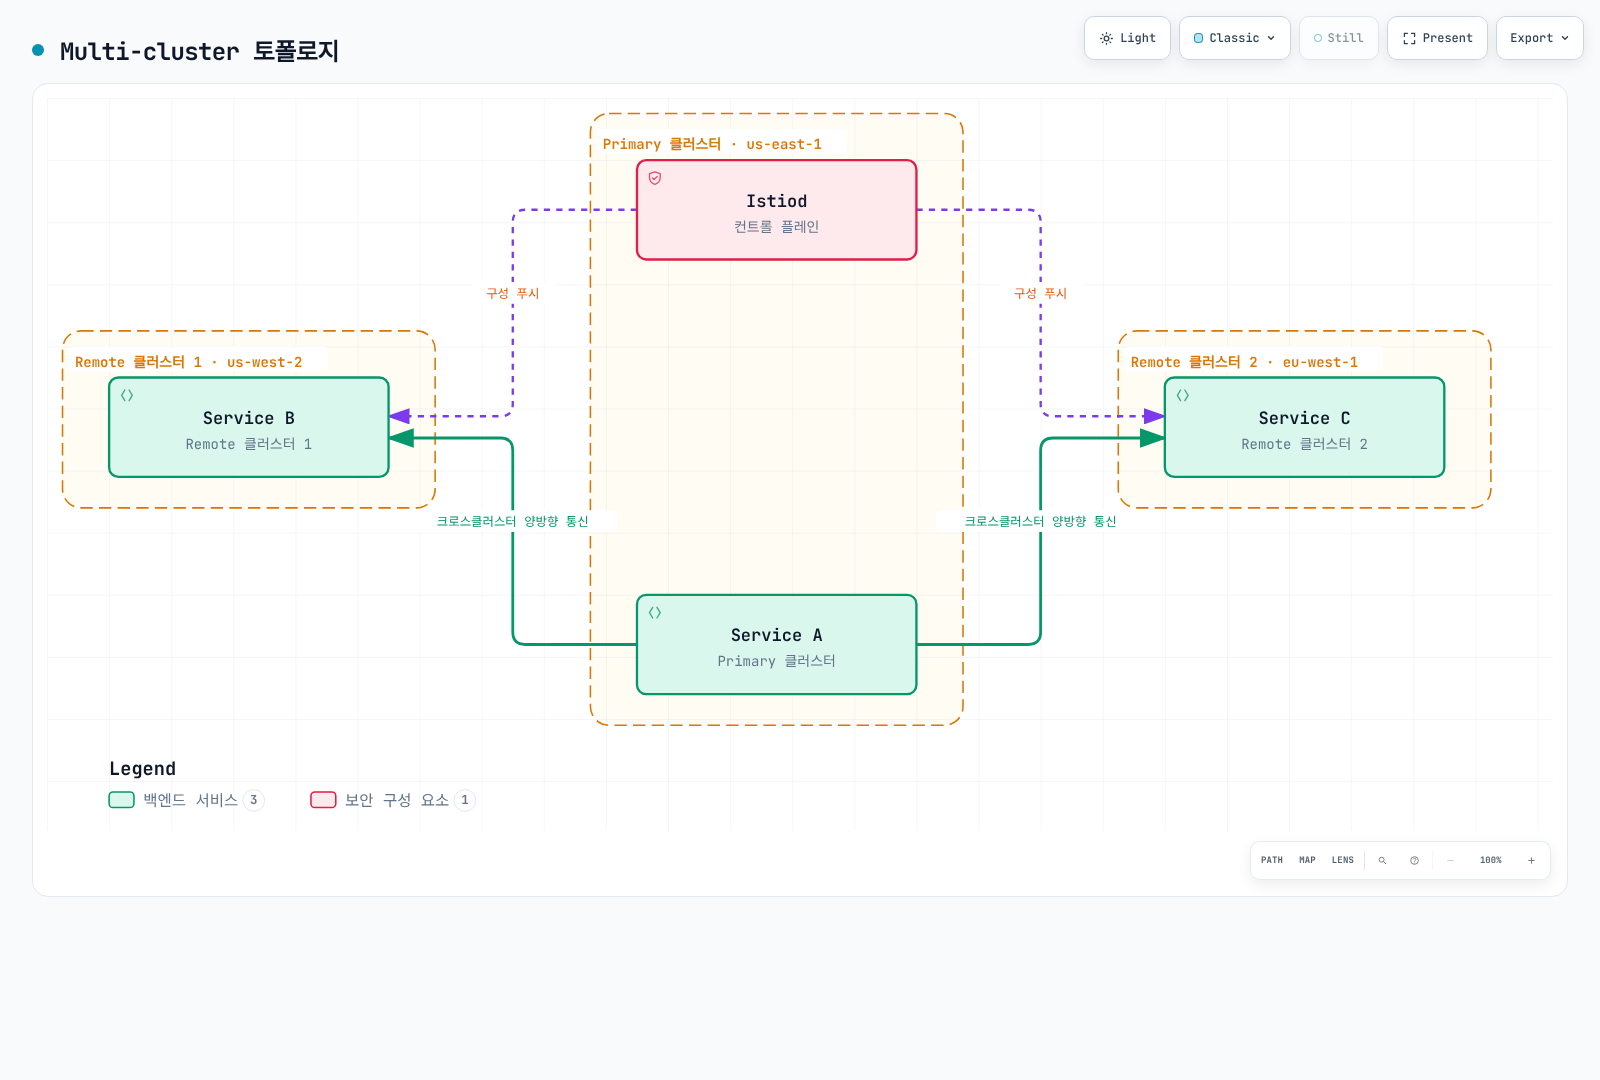1600x1080 pixels.
Task: Click the Remote 클러스터 2 eu-west-1 label
Action: coord(1244,362)
